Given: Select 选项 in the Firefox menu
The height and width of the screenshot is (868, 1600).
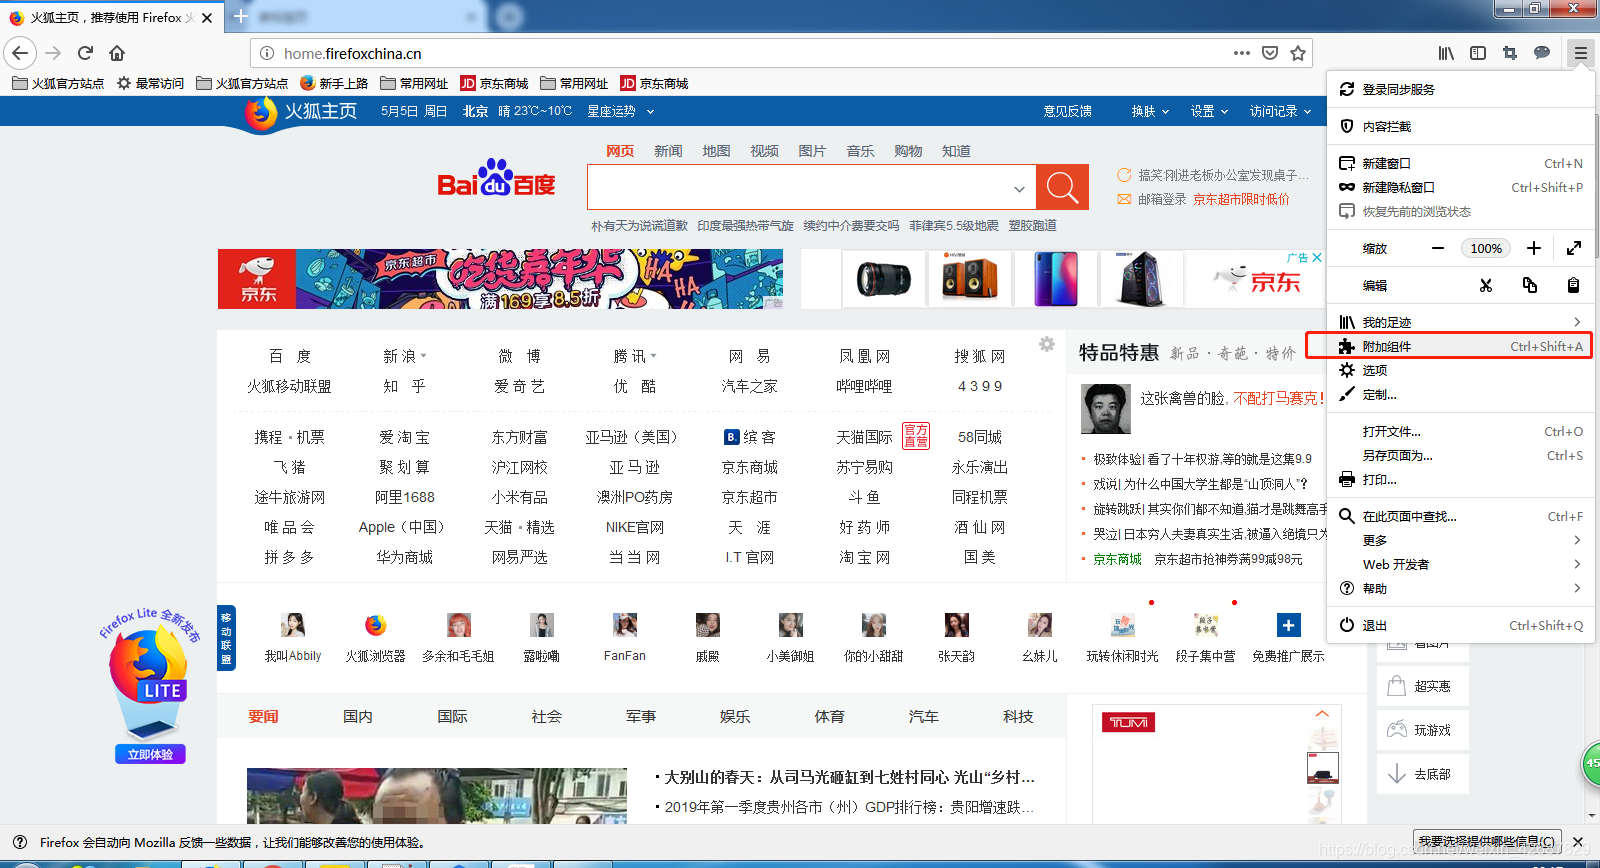Looking at the screenshot, I should tap(1461, 370).
